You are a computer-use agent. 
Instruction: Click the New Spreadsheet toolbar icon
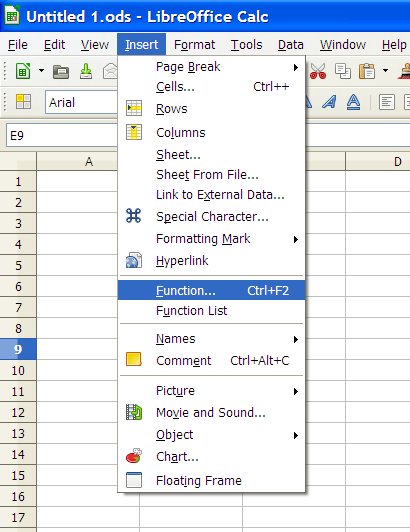[x=23, y=71]
